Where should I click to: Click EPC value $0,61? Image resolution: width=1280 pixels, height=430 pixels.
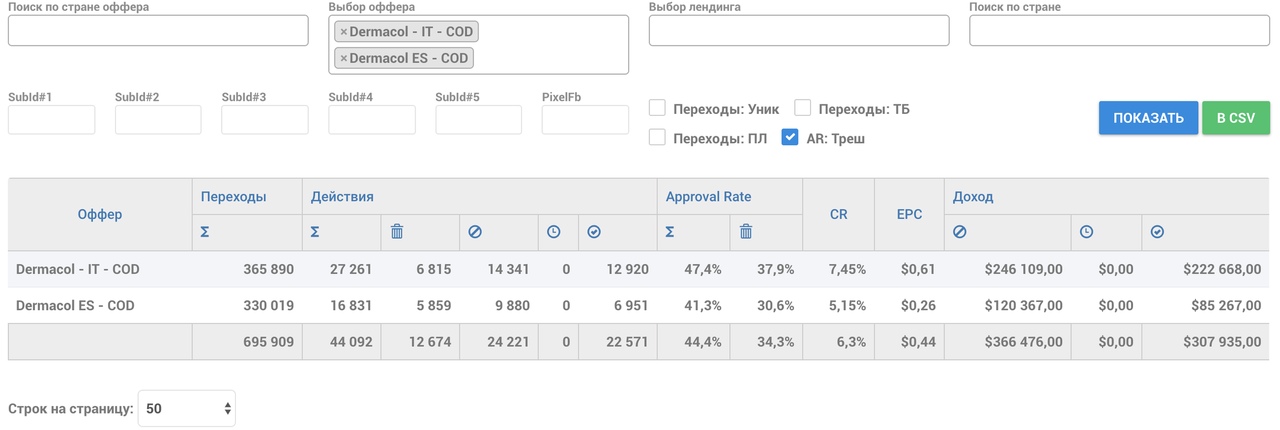pyautogui.click(x=919, y=269)
